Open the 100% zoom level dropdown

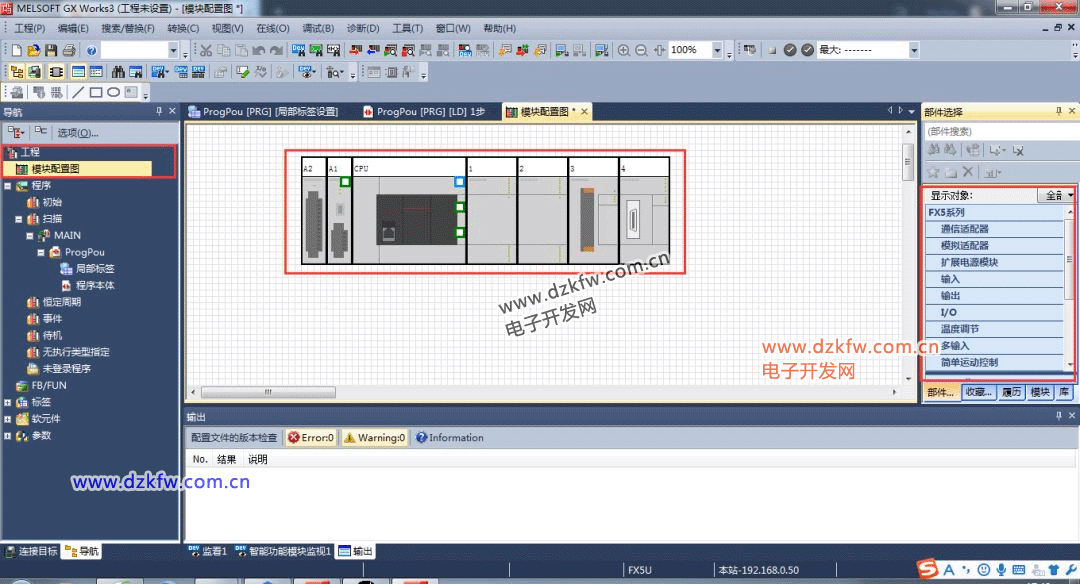coord(716,50)
